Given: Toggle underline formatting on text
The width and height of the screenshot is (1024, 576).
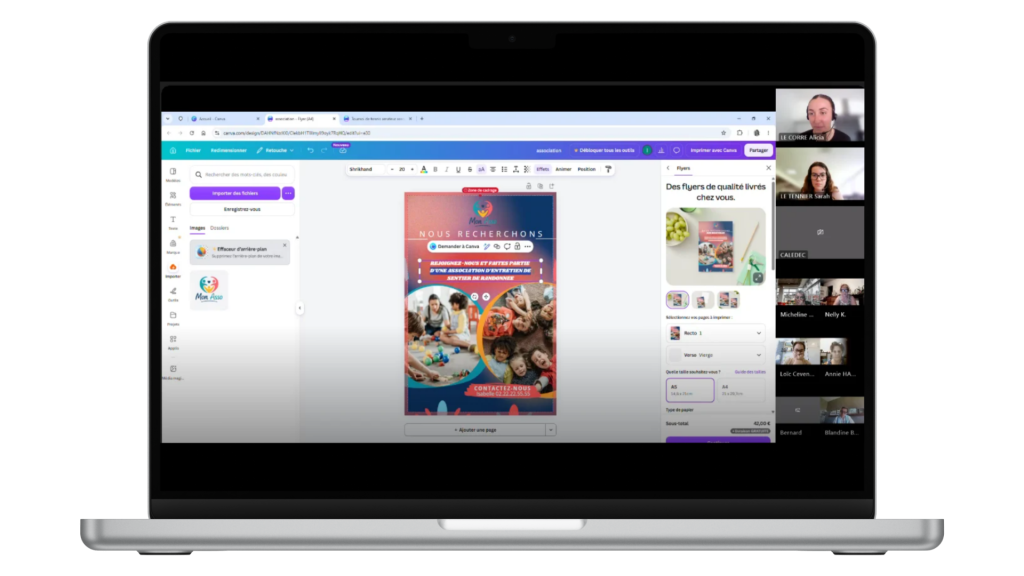Looking at the screenshot, I should tap(458, 169).
